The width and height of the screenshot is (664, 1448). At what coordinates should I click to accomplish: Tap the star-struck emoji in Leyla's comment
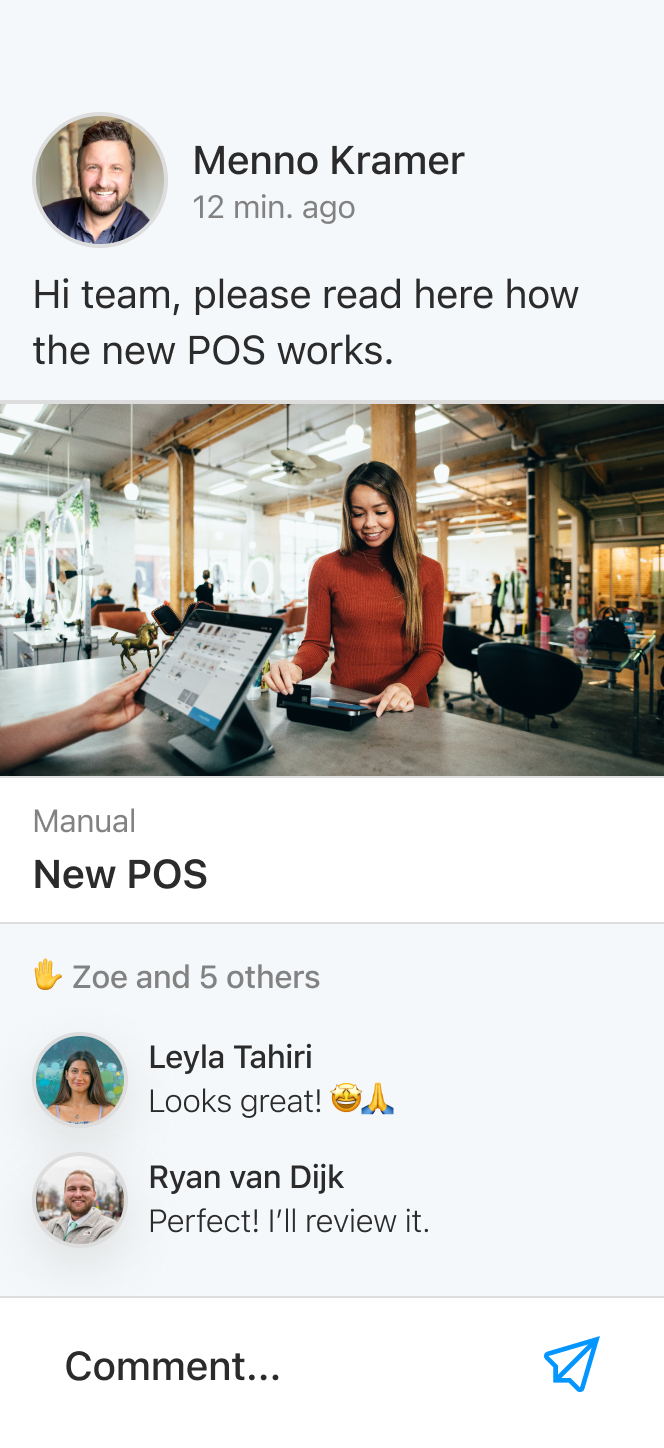pyautogui.click(x=346, y=1101)
